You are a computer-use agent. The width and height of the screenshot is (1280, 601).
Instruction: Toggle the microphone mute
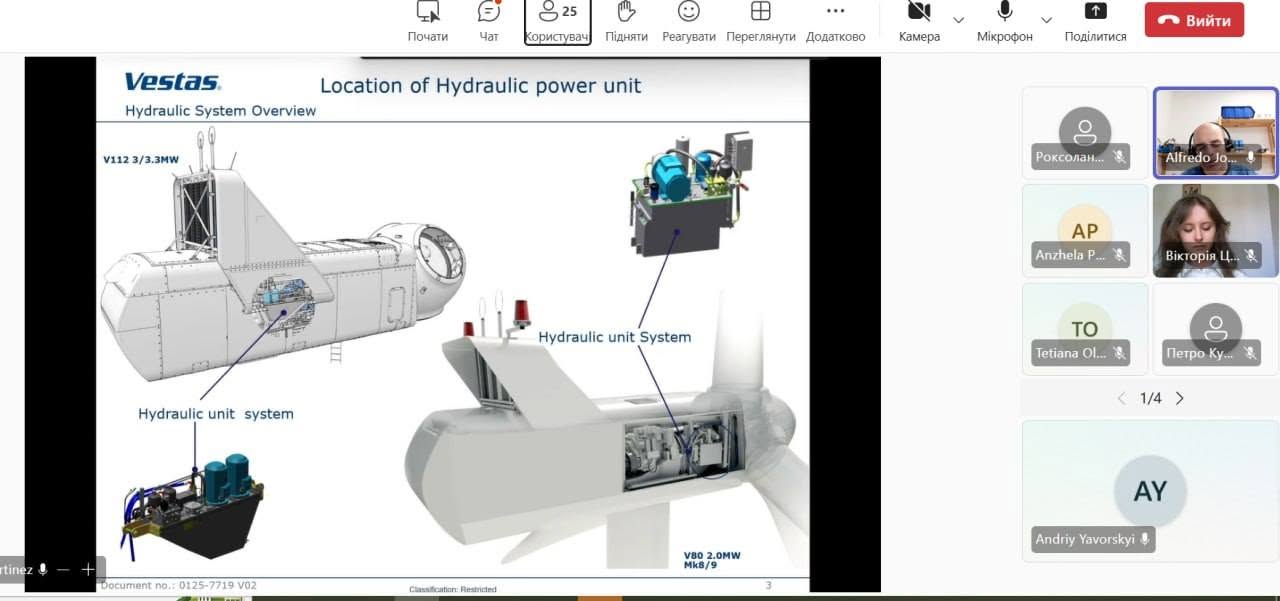coord(1005,22)
